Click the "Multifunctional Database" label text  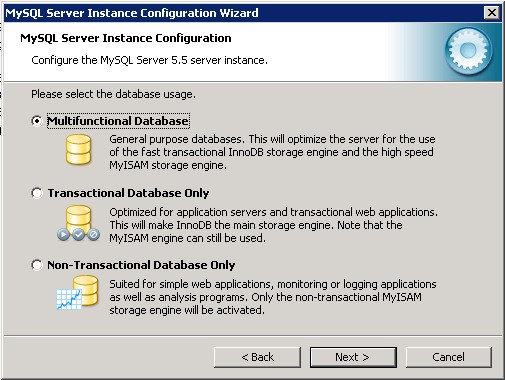(118, 121)
